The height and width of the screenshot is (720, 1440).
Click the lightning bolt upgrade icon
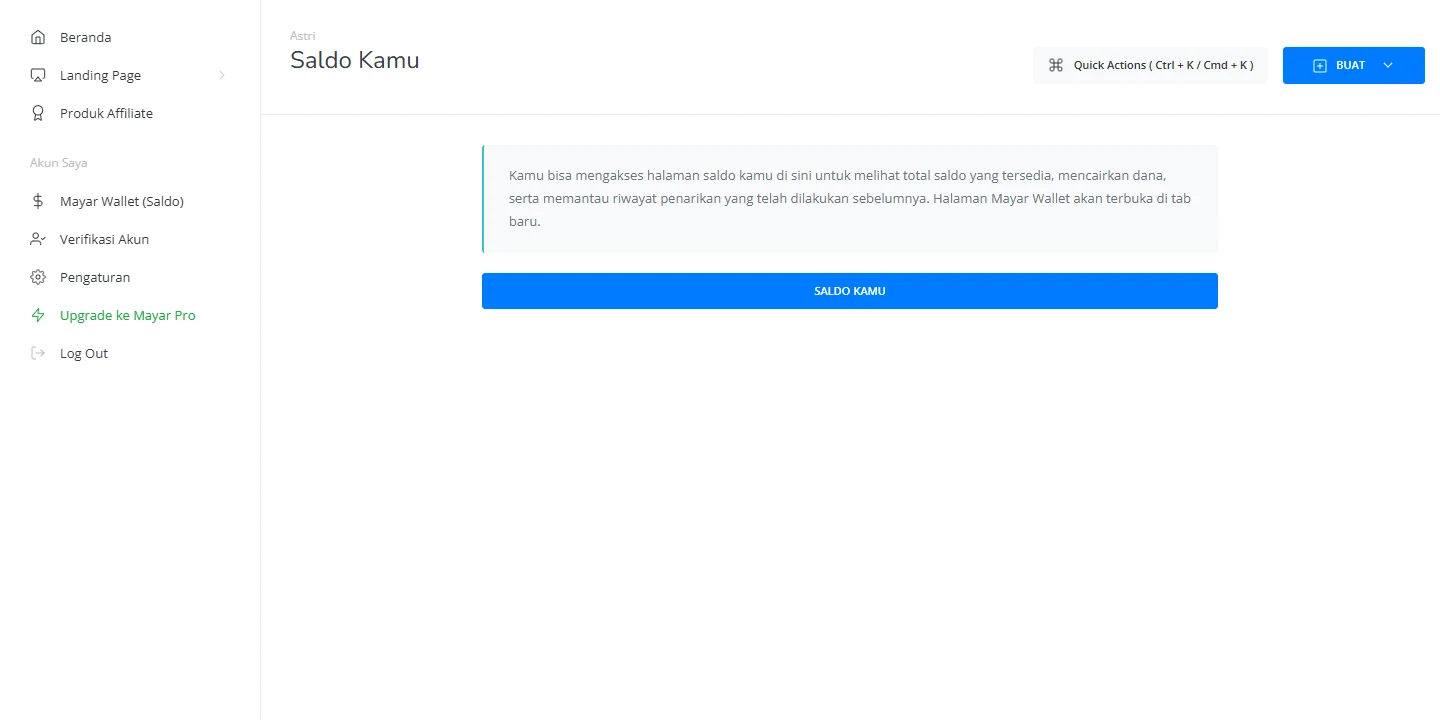pyautogui.click(x=38, y=315)
